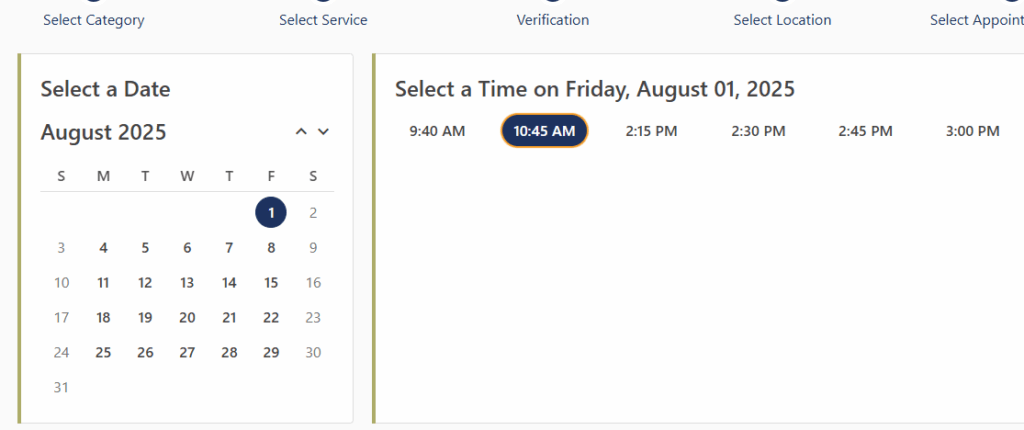Select August 25 on the calendar
This screenshot has width=1024, height=430.
[x=103, y=352]
